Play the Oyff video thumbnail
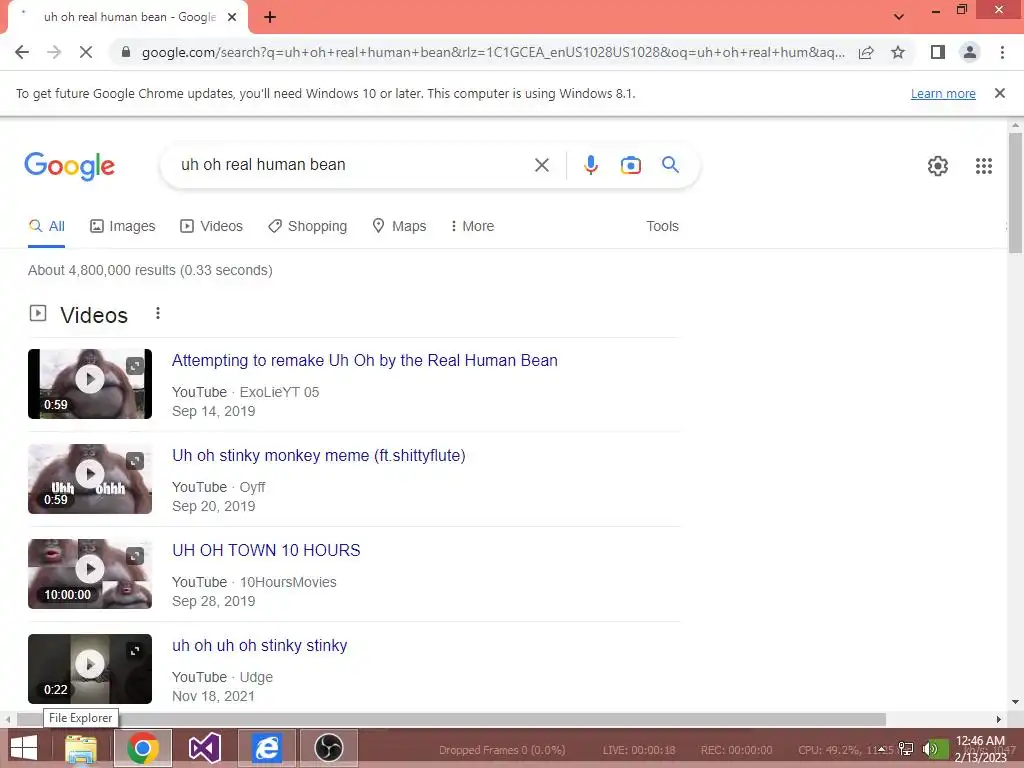This screenshot has width=1024, height=768. [89, 474]
